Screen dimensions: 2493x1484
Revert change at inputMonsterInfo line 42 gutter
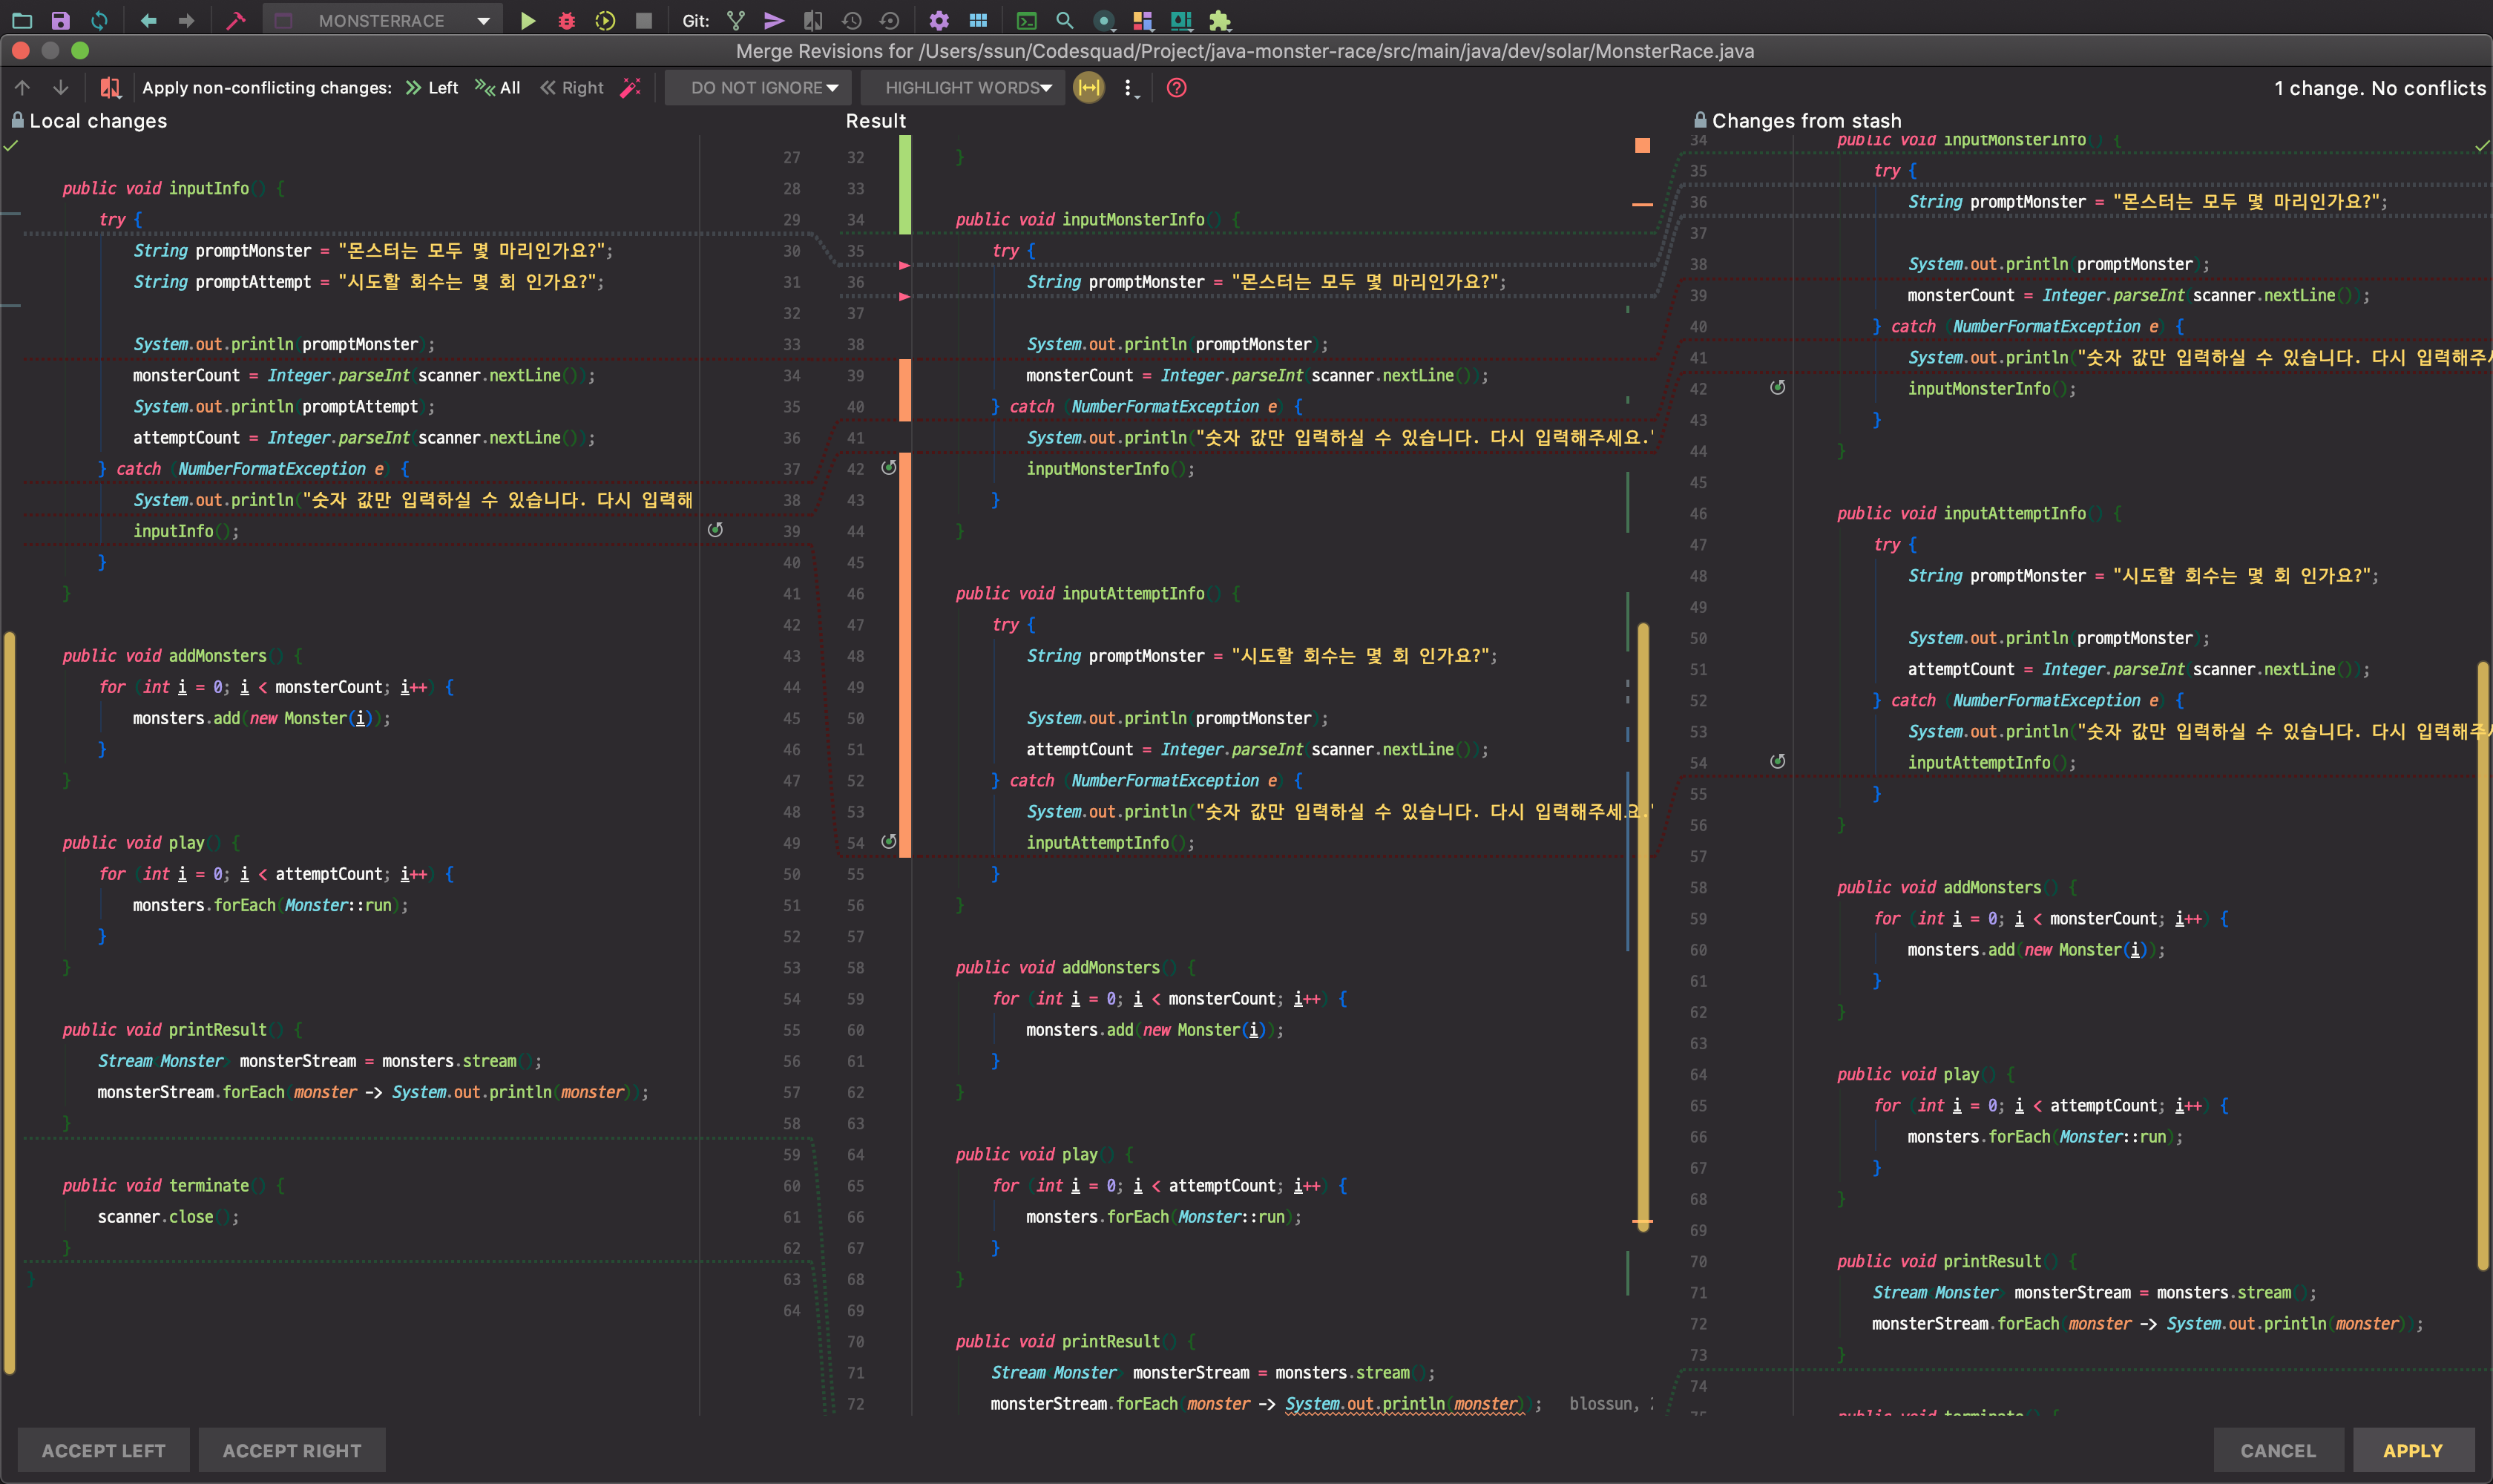[x=889, y=468]
